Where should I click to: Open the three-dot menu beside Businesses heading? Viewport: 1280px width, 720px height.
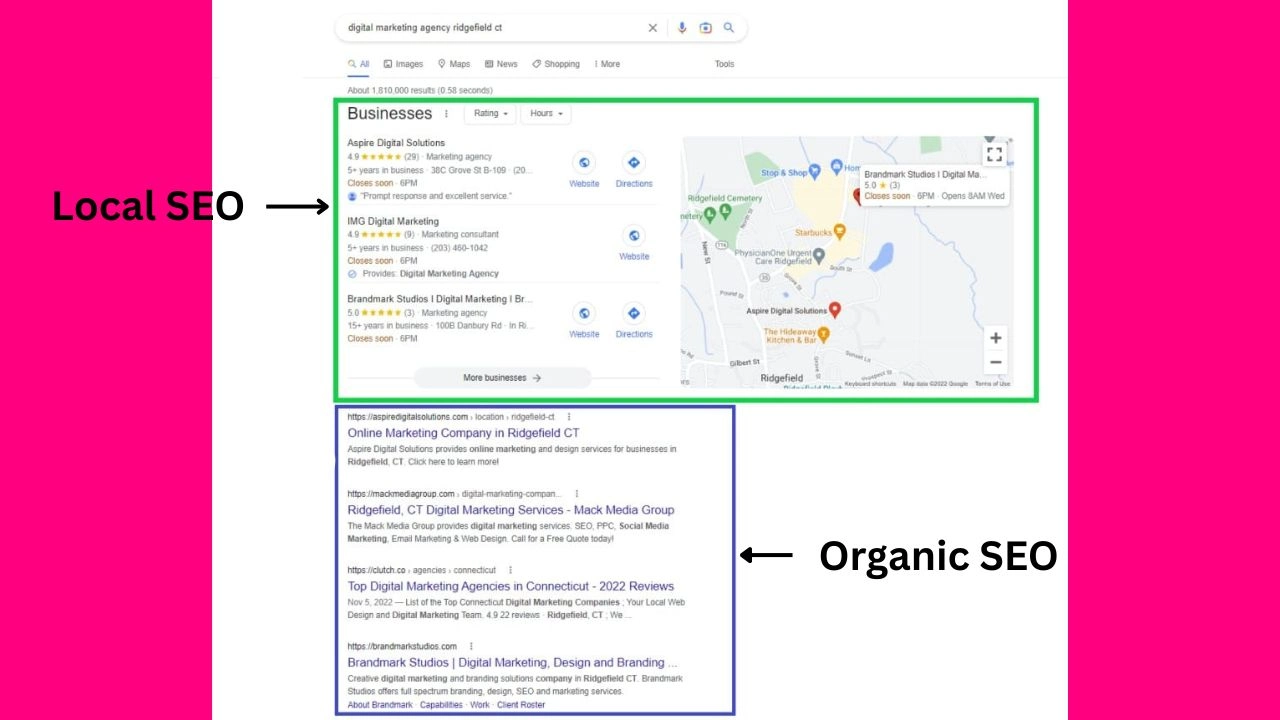(446, 114)
